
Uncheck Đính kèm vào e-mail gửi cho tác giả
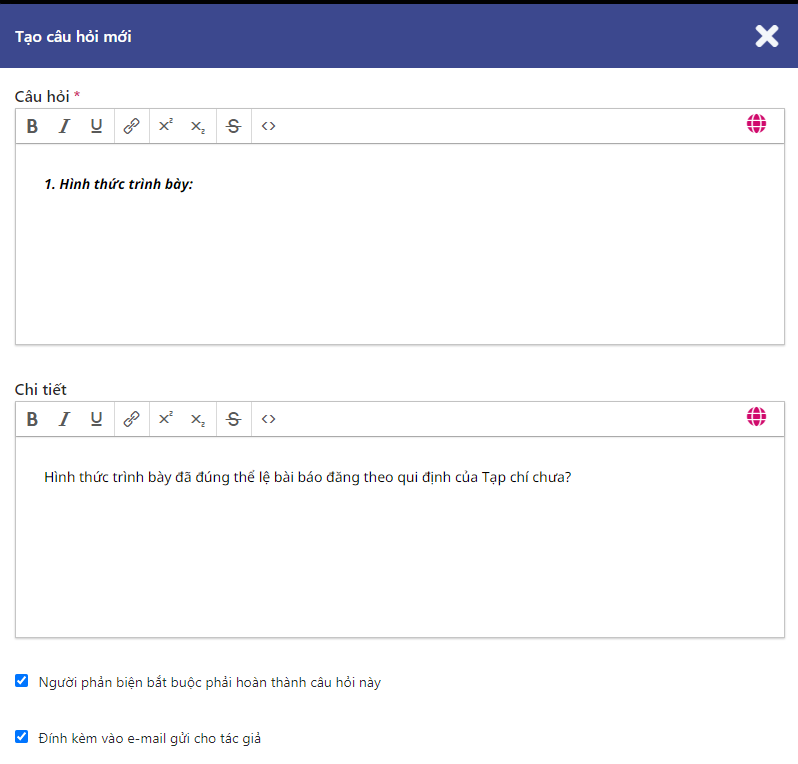point(22,737)
